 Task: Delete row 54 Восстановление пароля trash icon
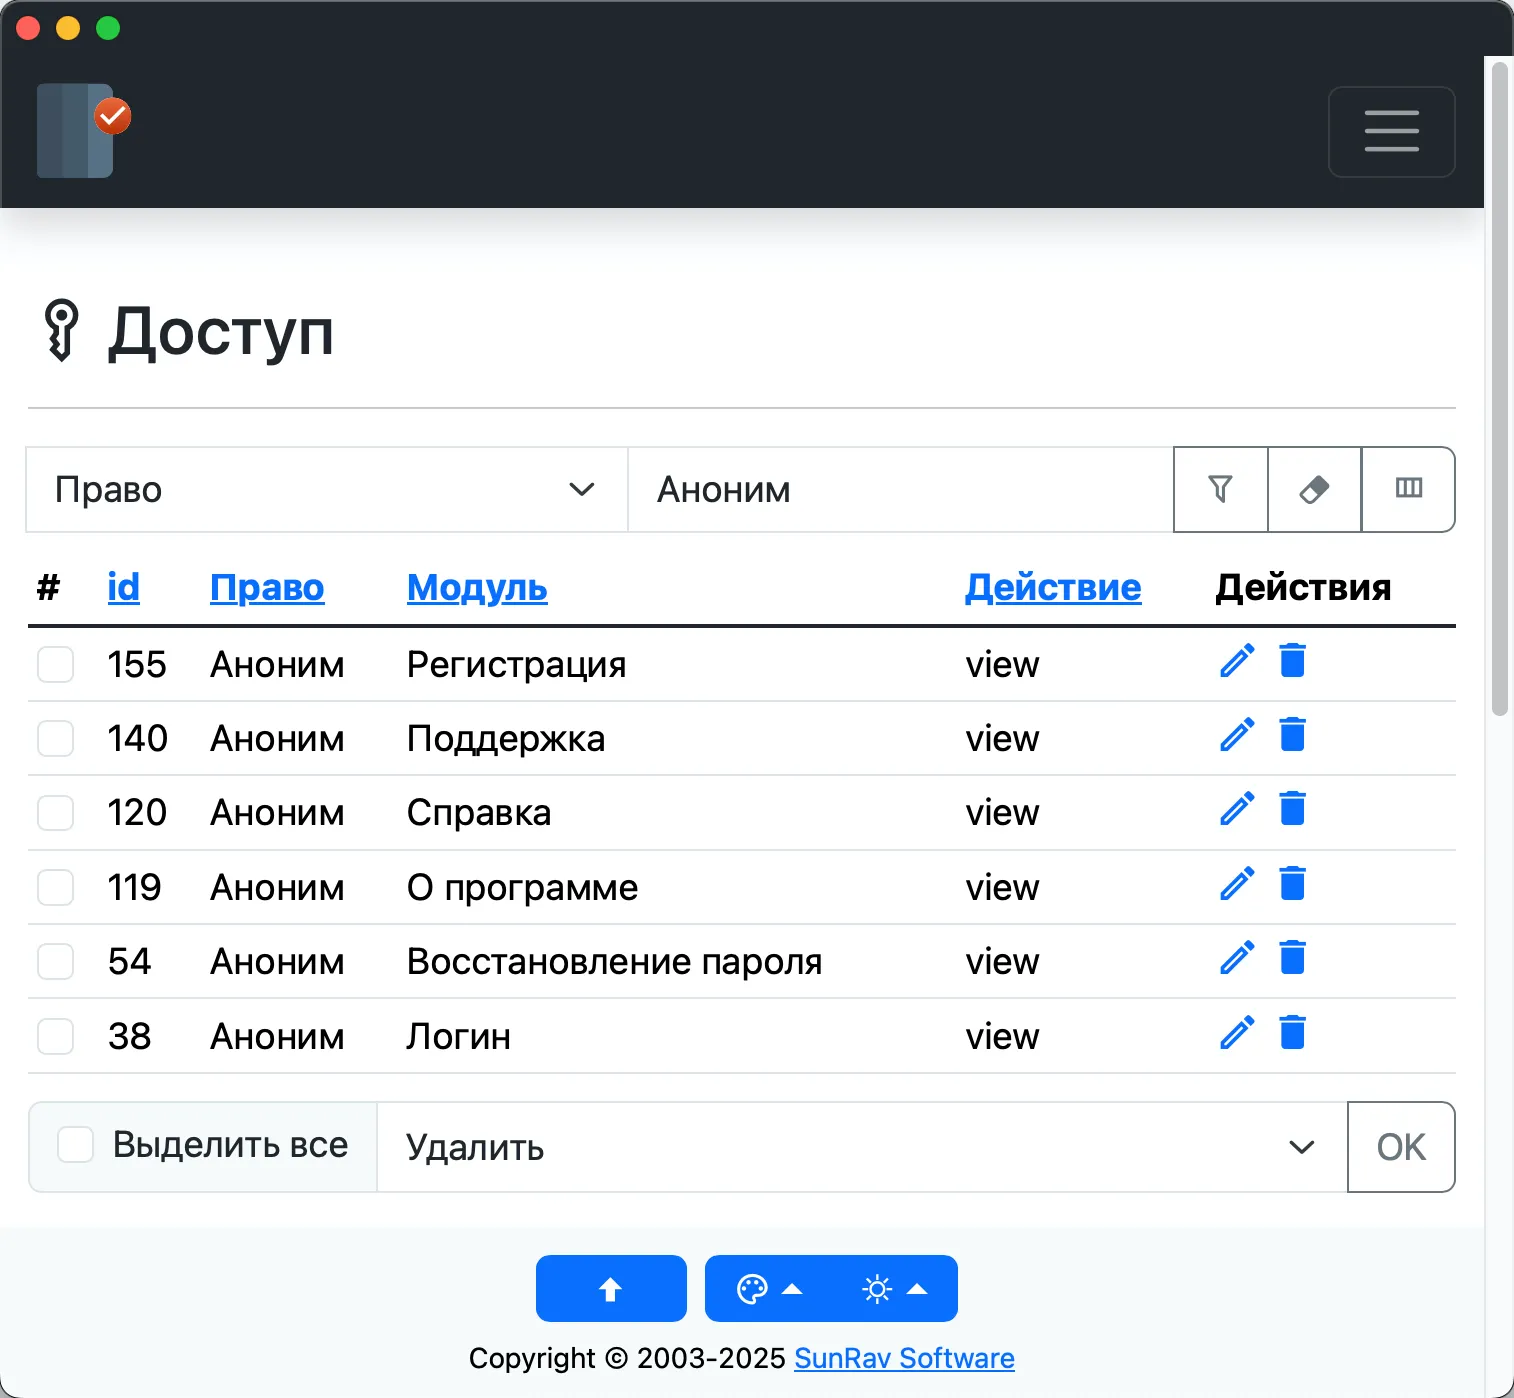[x=1293, y=957]
